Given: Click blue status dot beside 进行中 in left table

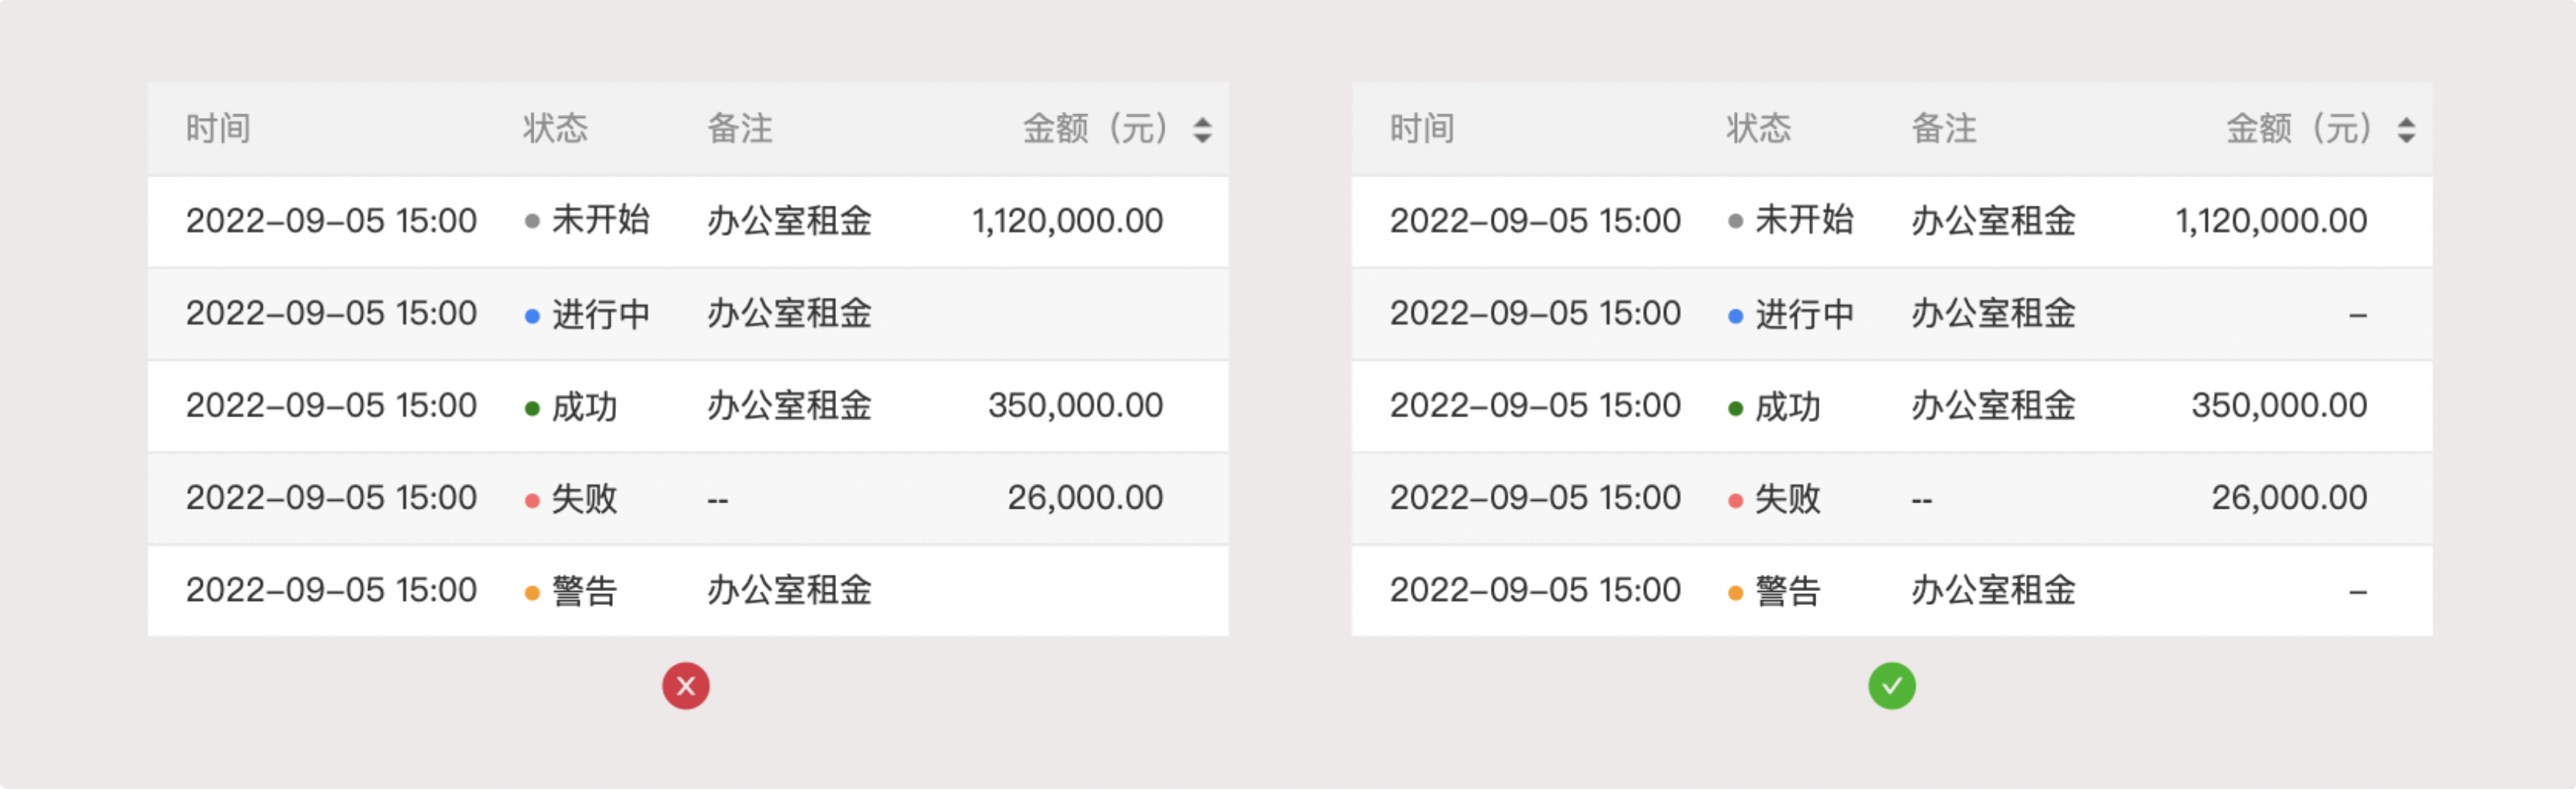Looking at the screenshot, I should pyautogui.click(x=532, y=316).
